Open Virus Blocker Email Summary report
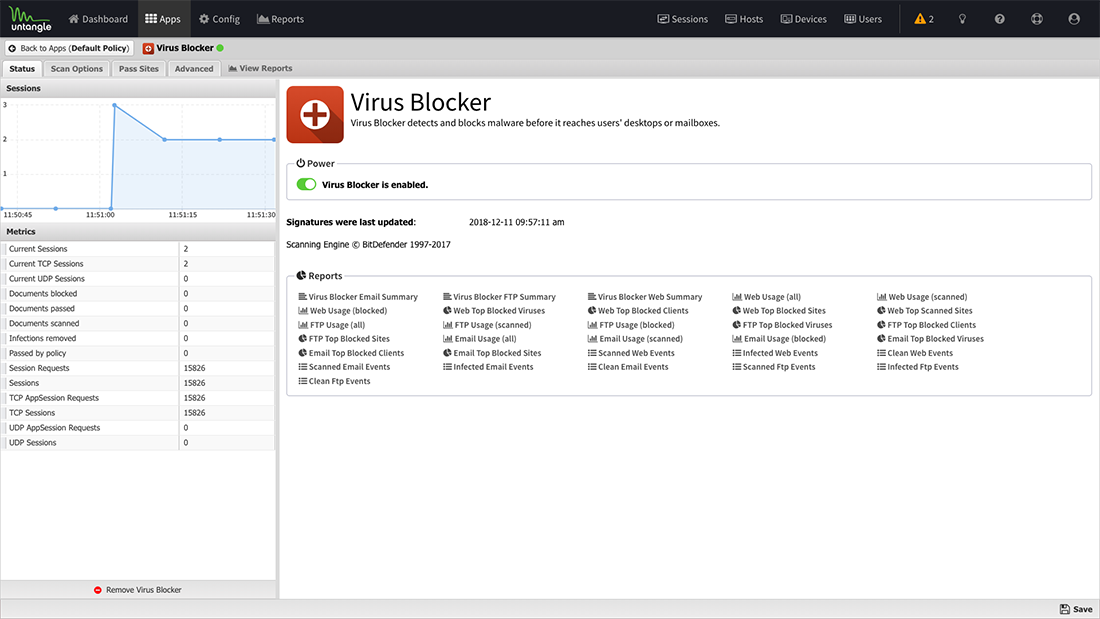The height and width of the screenshot is (619, 1100). 358,297
